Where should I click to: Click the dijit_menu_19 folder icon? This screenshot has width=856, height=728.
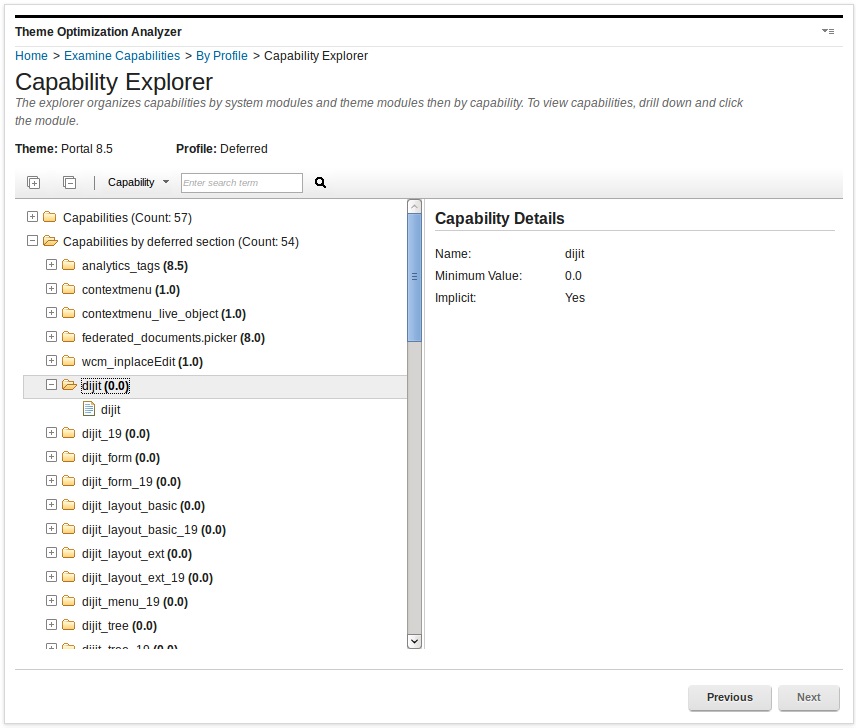69,601
